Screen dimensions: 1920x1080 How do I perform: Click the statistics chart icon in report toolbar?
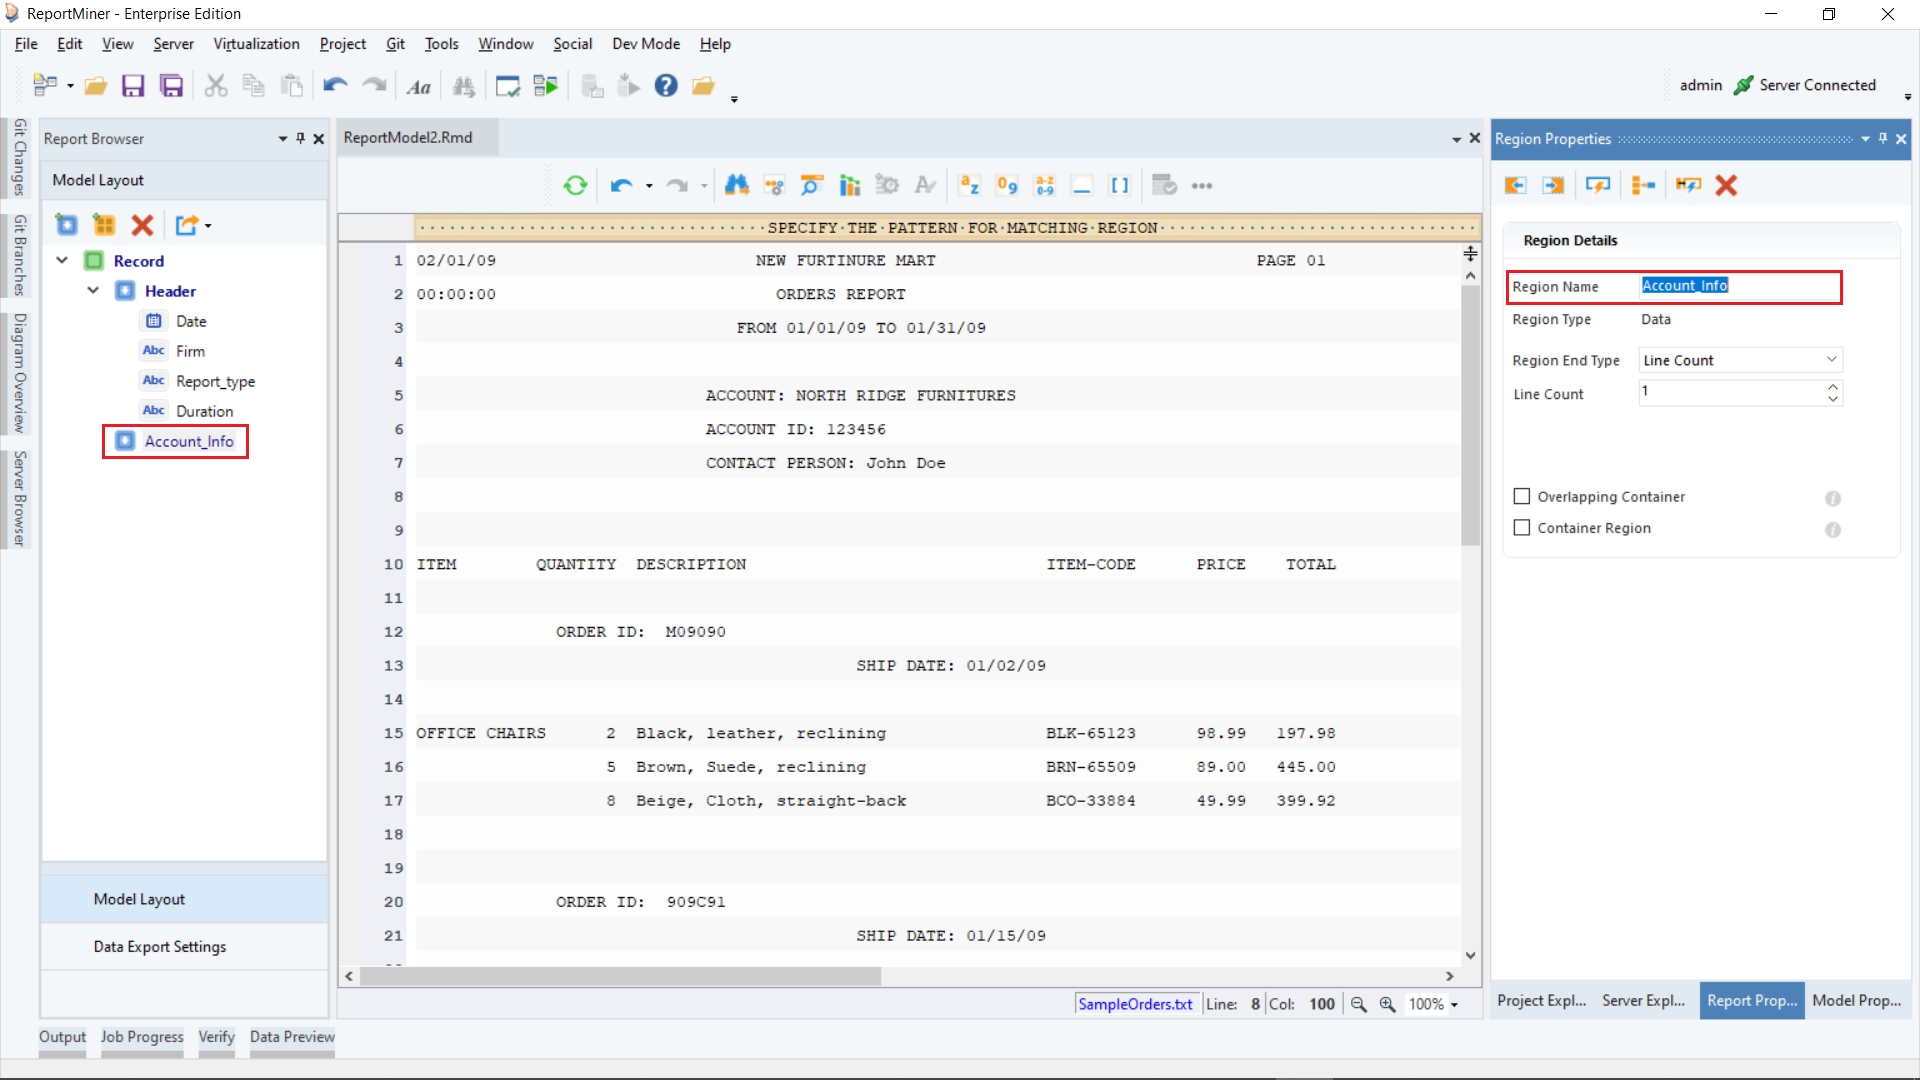point(850,185)
